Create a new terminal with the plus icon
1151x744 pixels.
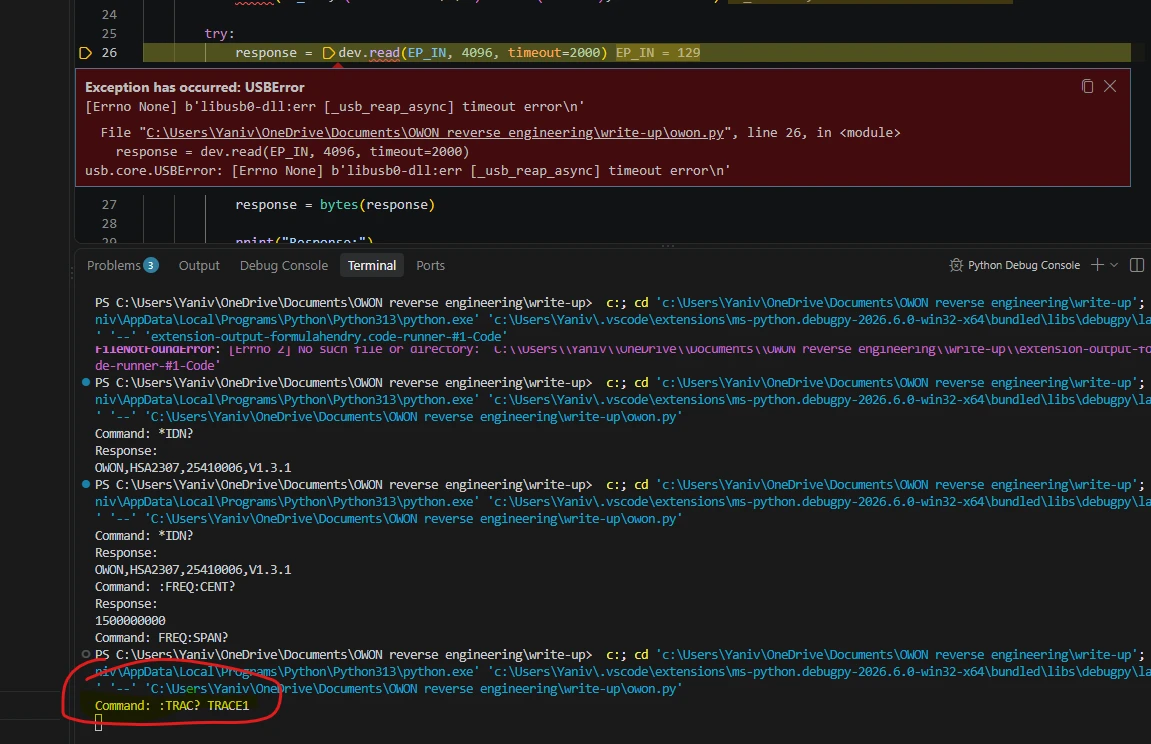(1097, 265)
